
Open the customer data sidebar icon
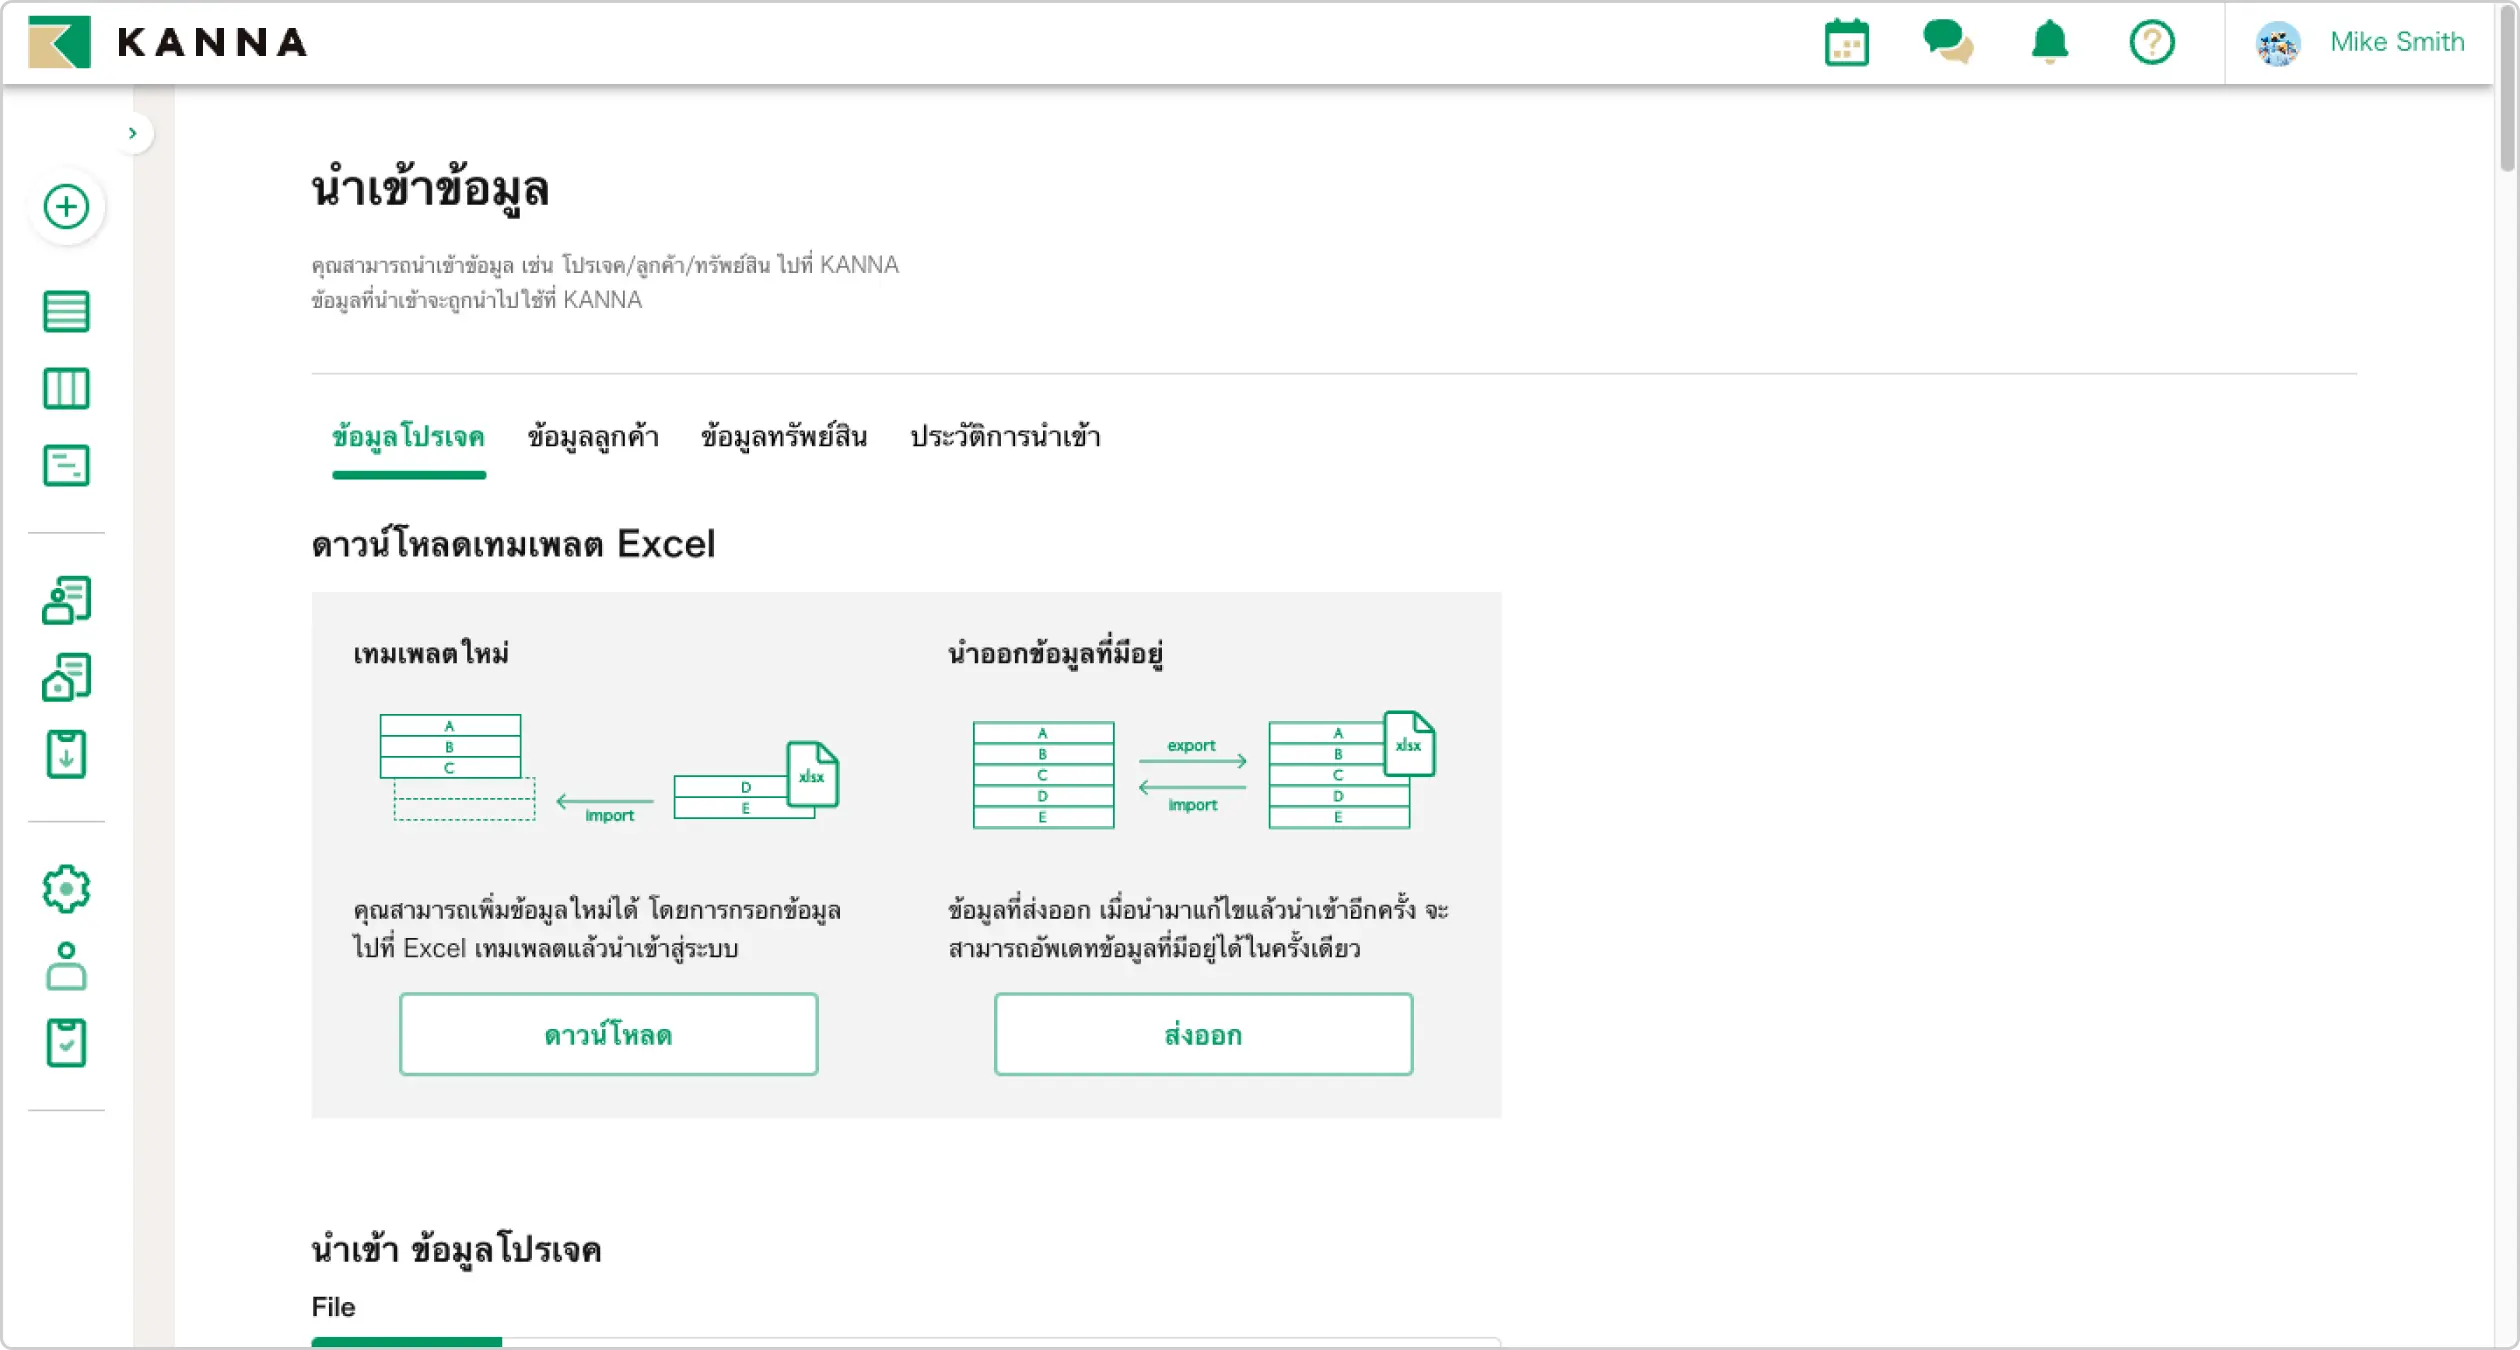click(x=66, y=600)
